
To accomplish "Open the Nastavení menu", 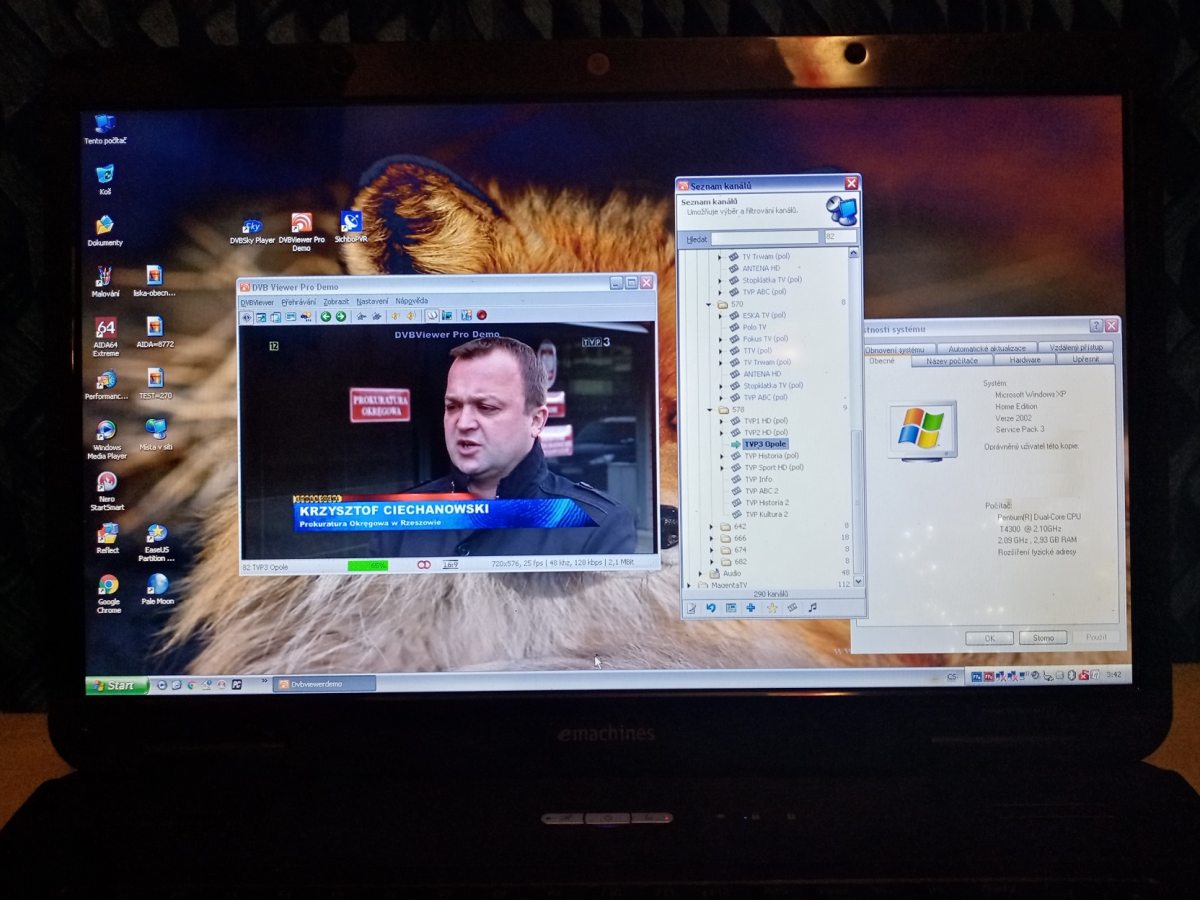I will [372, 301].
